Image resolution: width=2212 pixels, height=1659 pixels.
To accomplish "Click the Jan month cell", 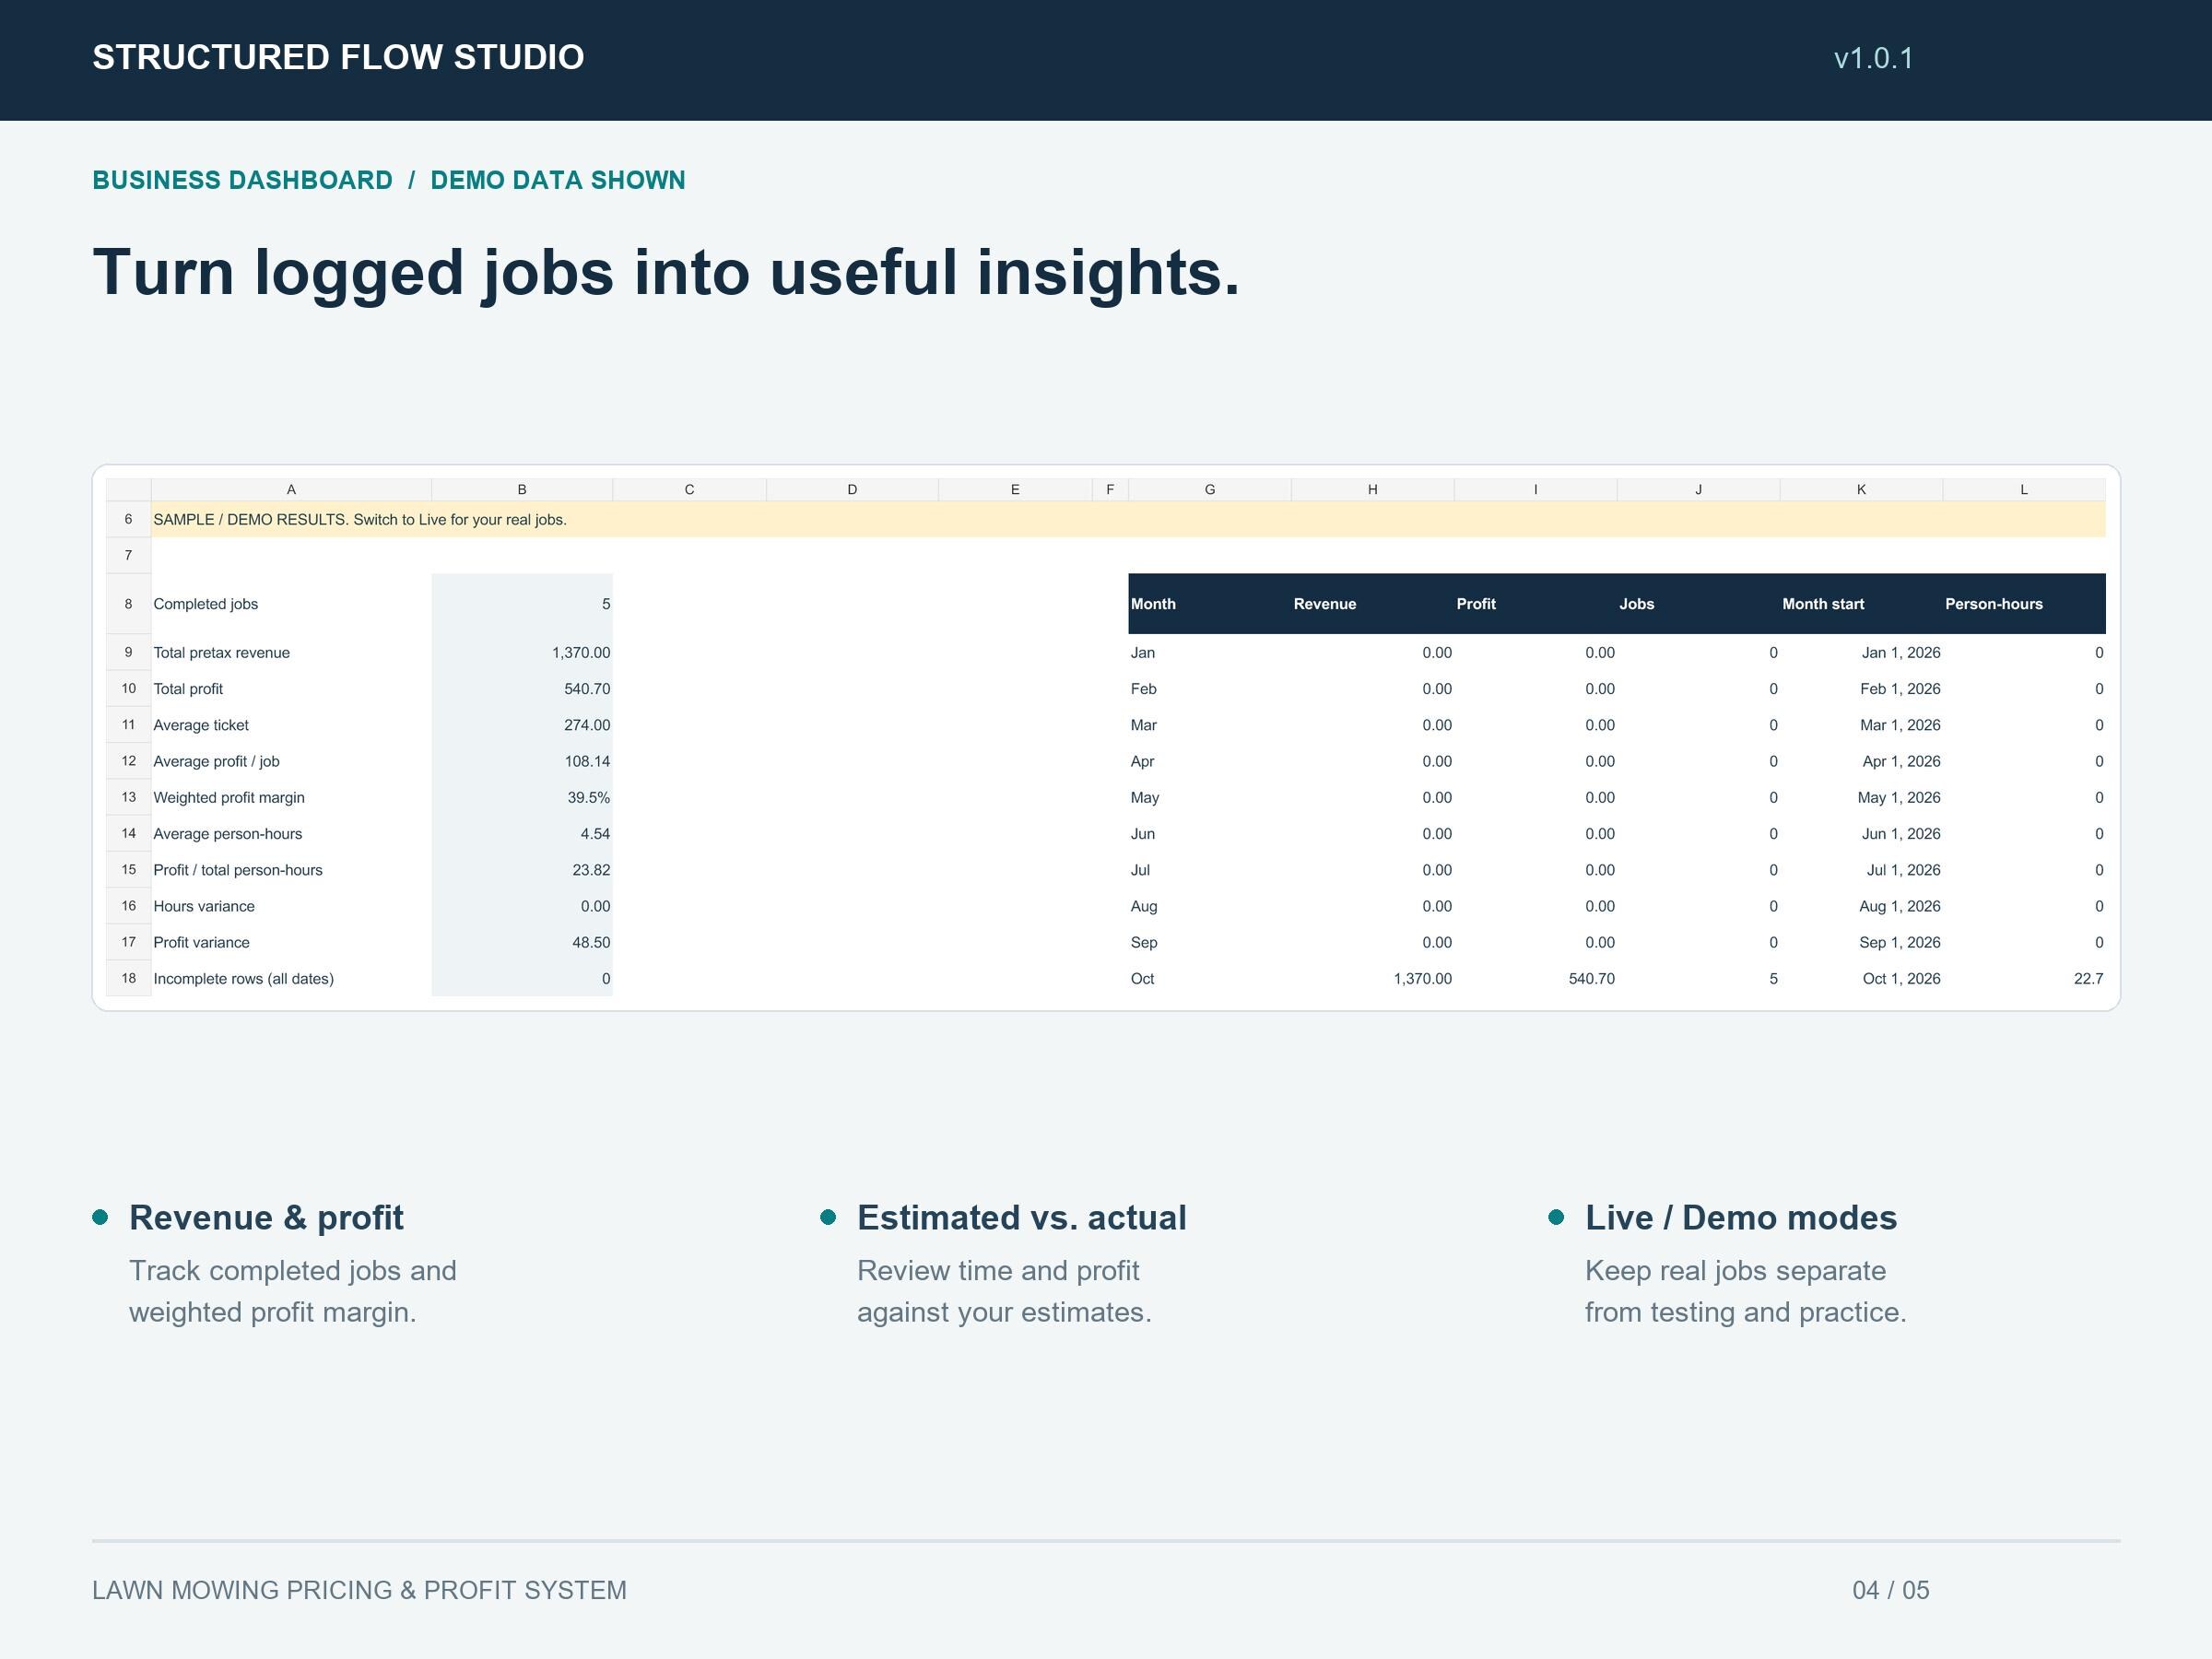I will pos(1210,652).
